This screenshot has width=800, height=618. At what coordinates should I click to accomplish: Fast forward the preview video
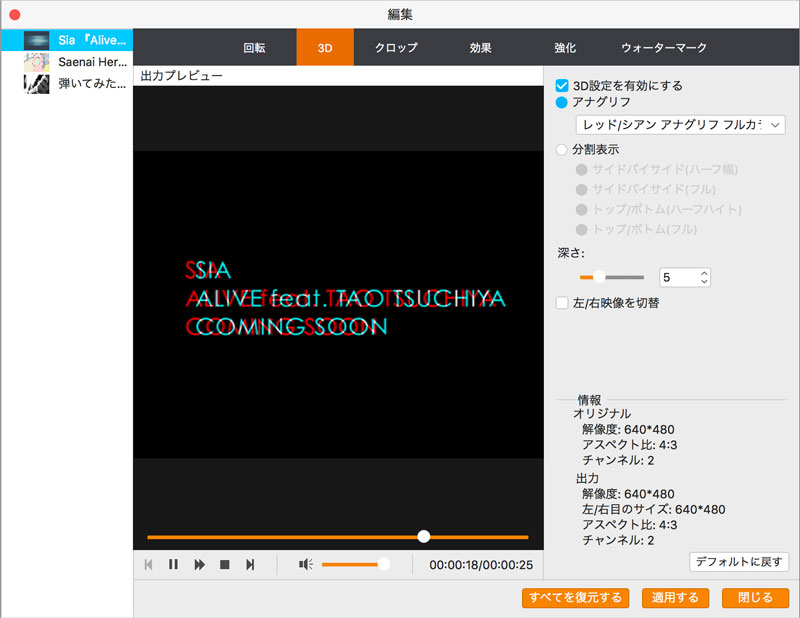(199, 564)
